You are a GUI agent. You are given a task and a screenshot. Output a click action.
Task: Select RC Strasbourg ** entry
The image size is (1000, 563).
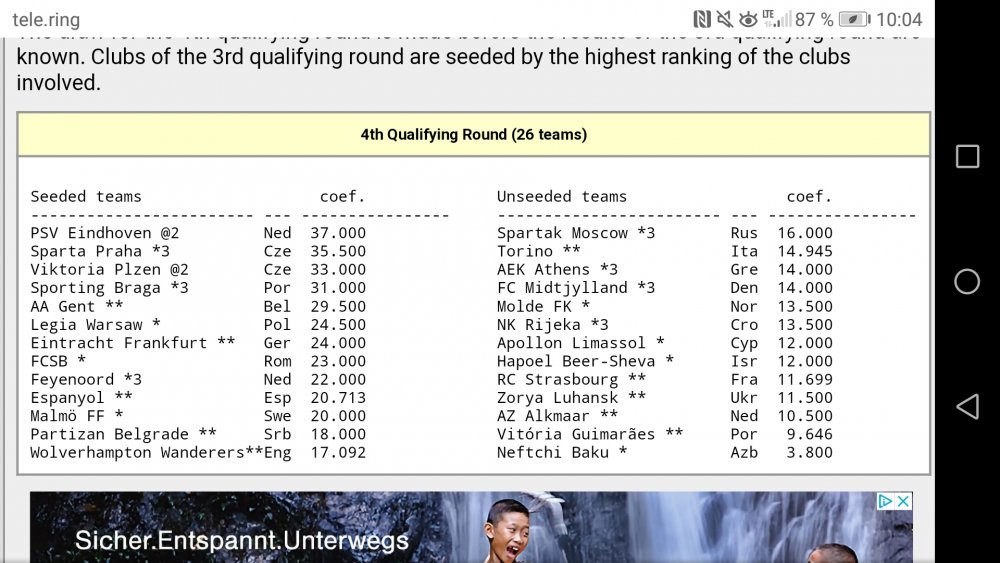(x=571, y=379)
